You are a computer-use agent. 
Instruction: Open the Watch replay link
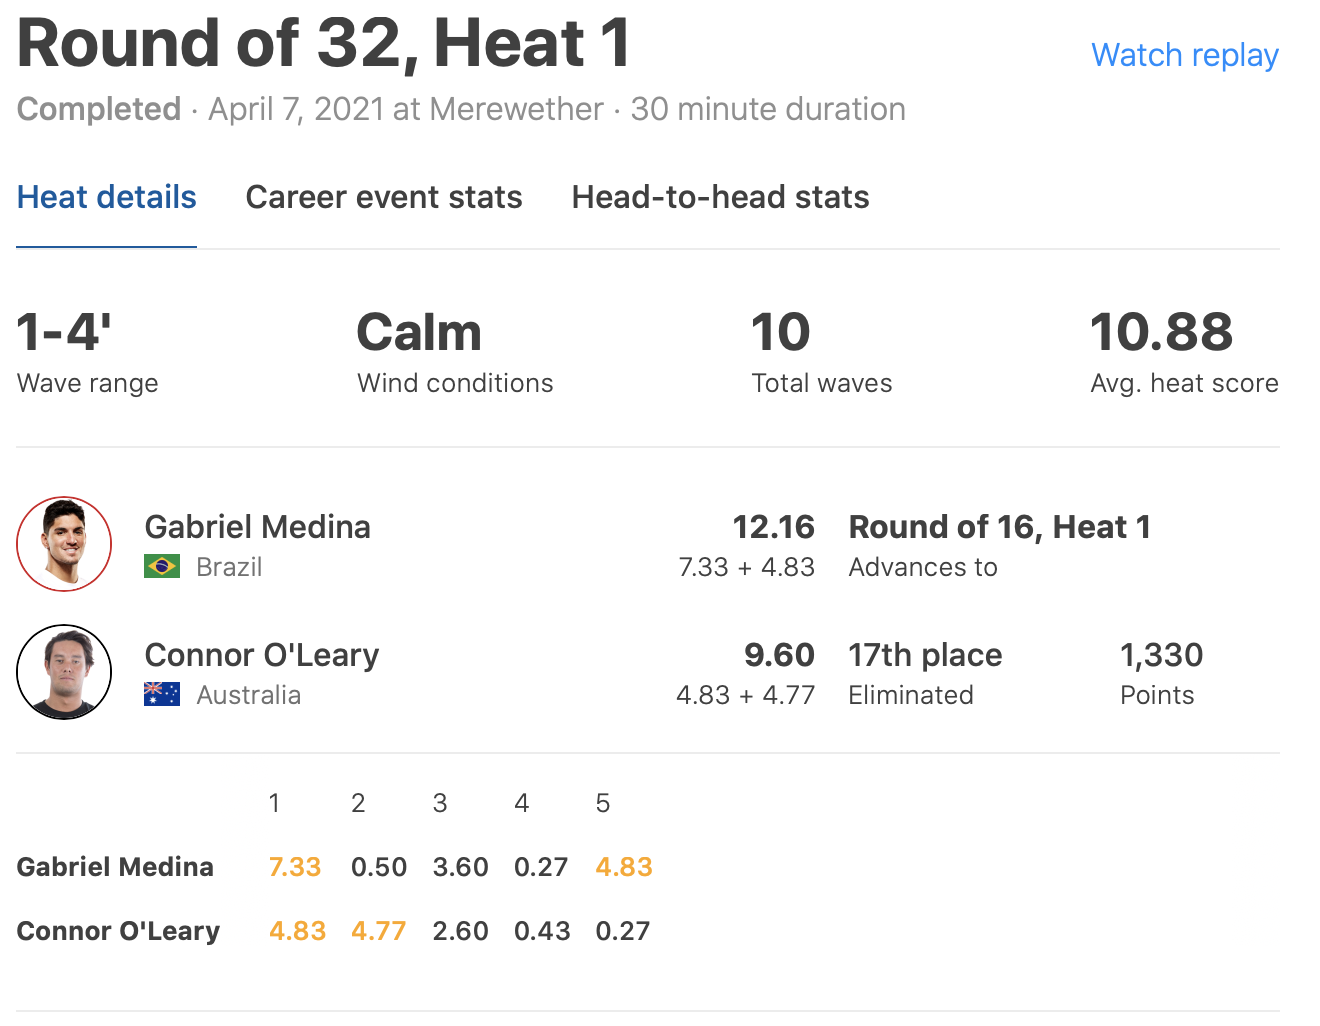tap(1184, 55)
